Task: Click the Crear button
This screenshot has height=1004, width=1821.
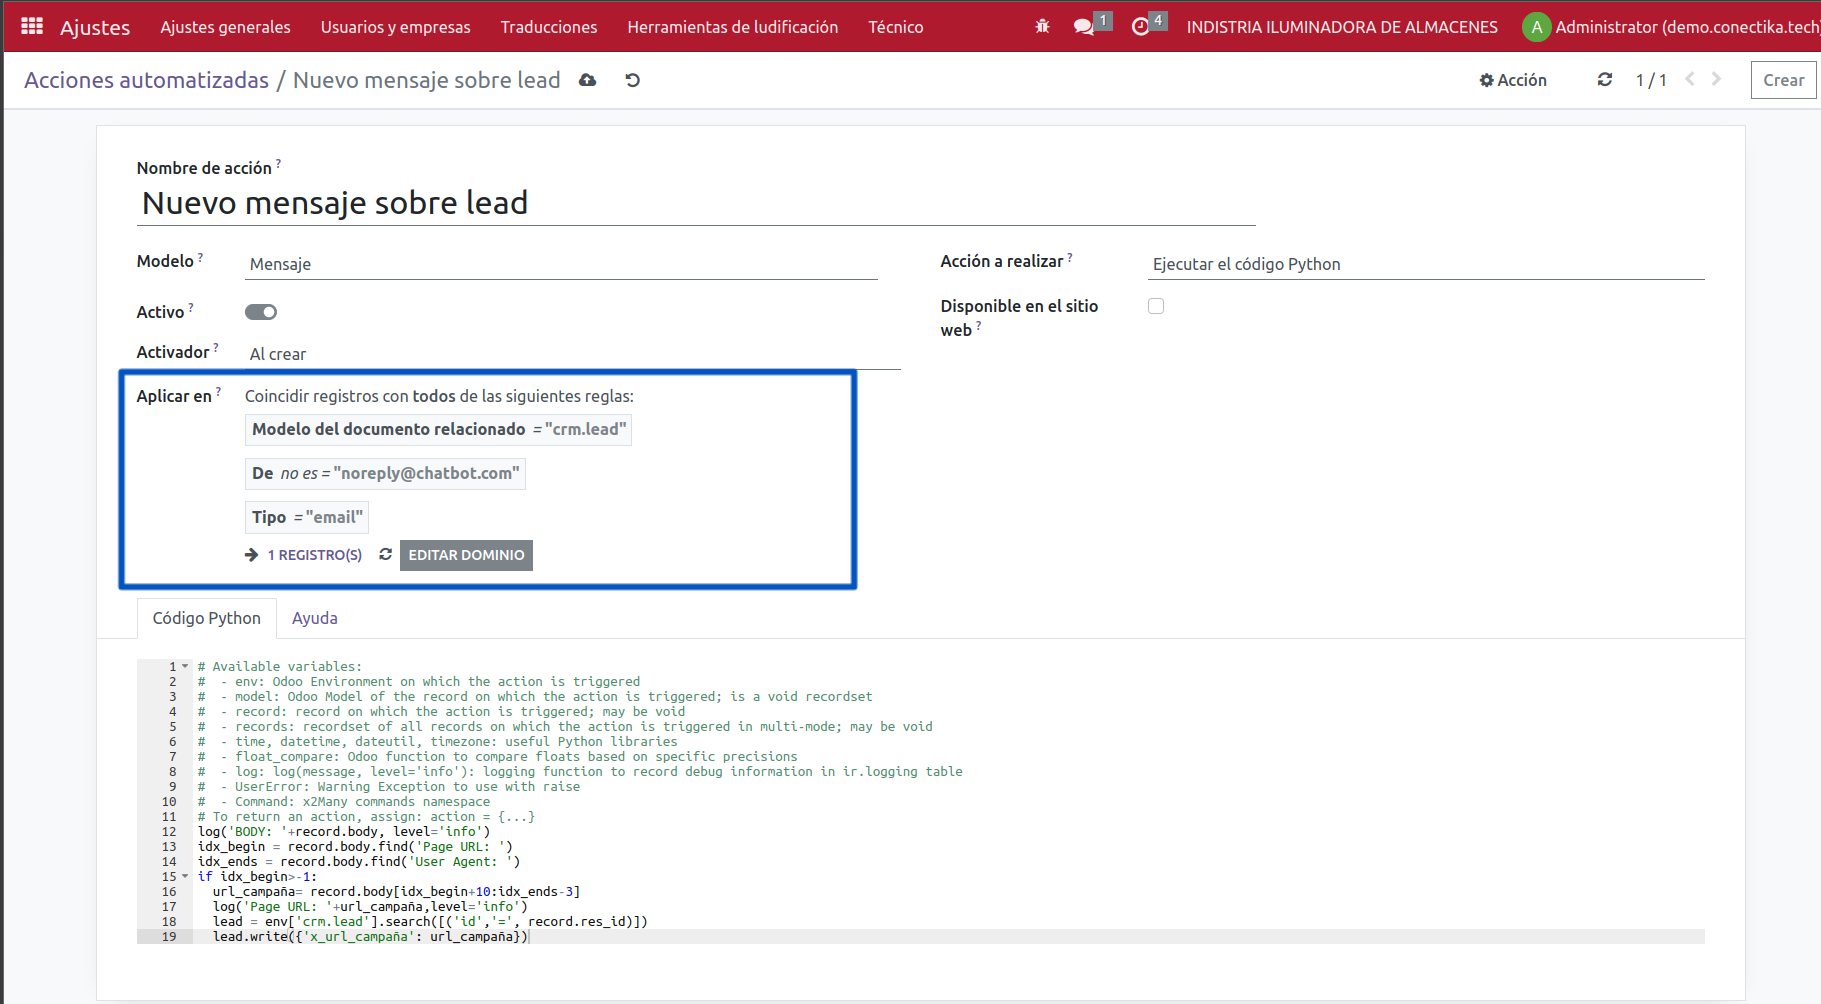Action: [x=1783, y=80]
